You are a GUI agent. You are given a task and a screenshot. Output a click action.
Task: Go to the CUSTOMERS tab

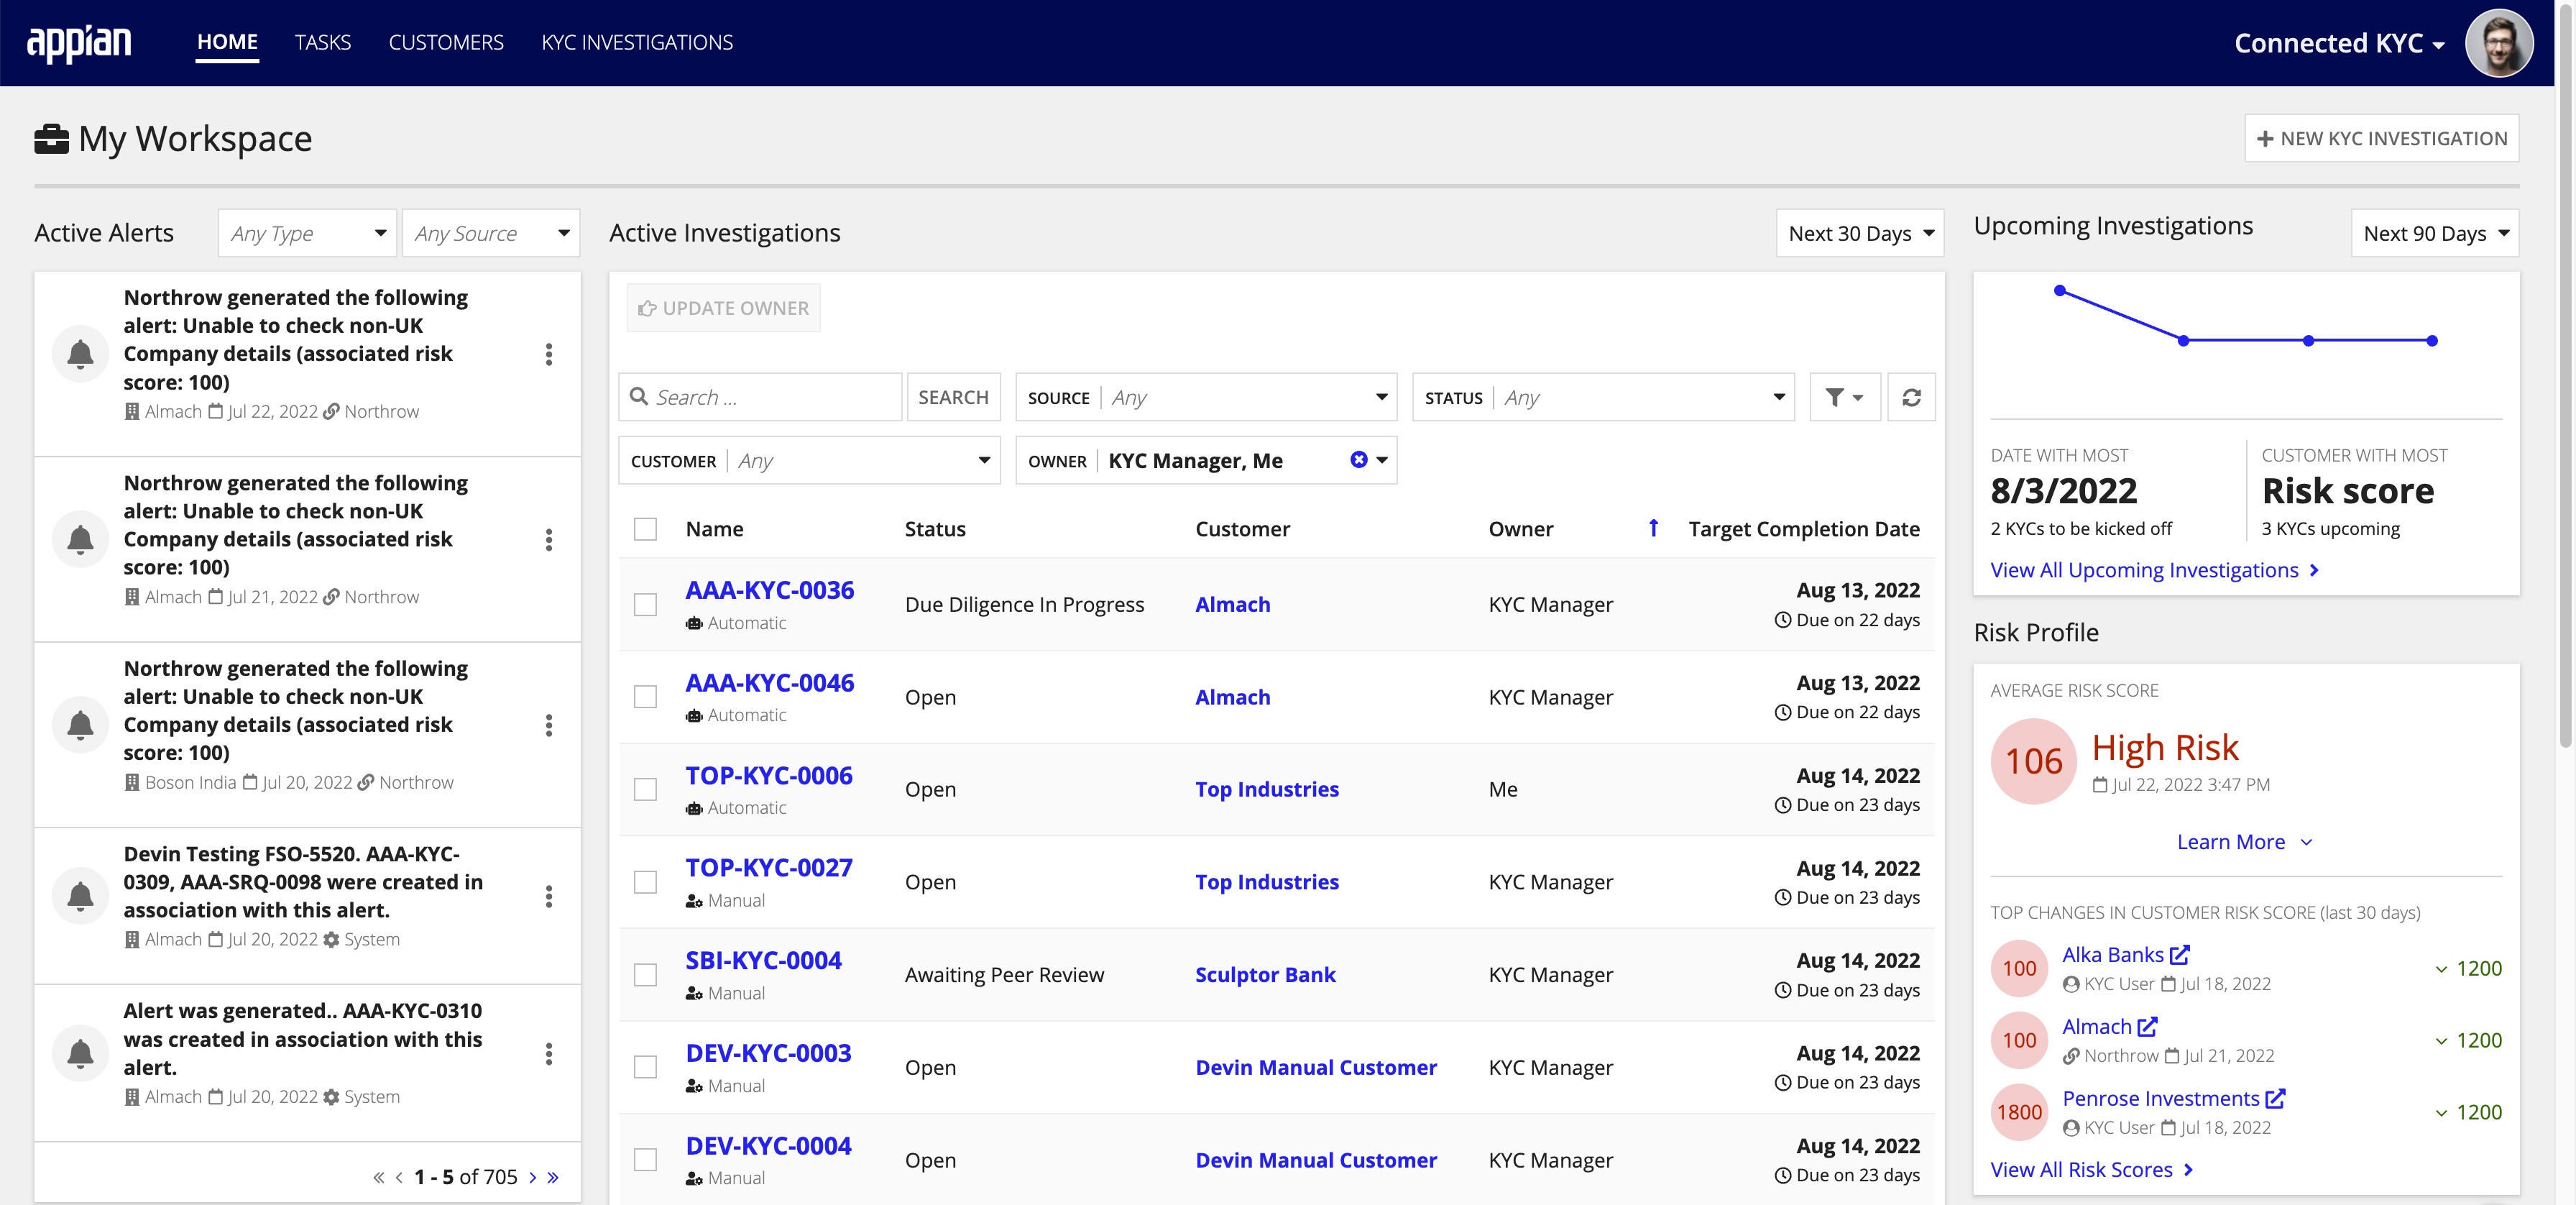pyautogui.click(x=446, y=42)
